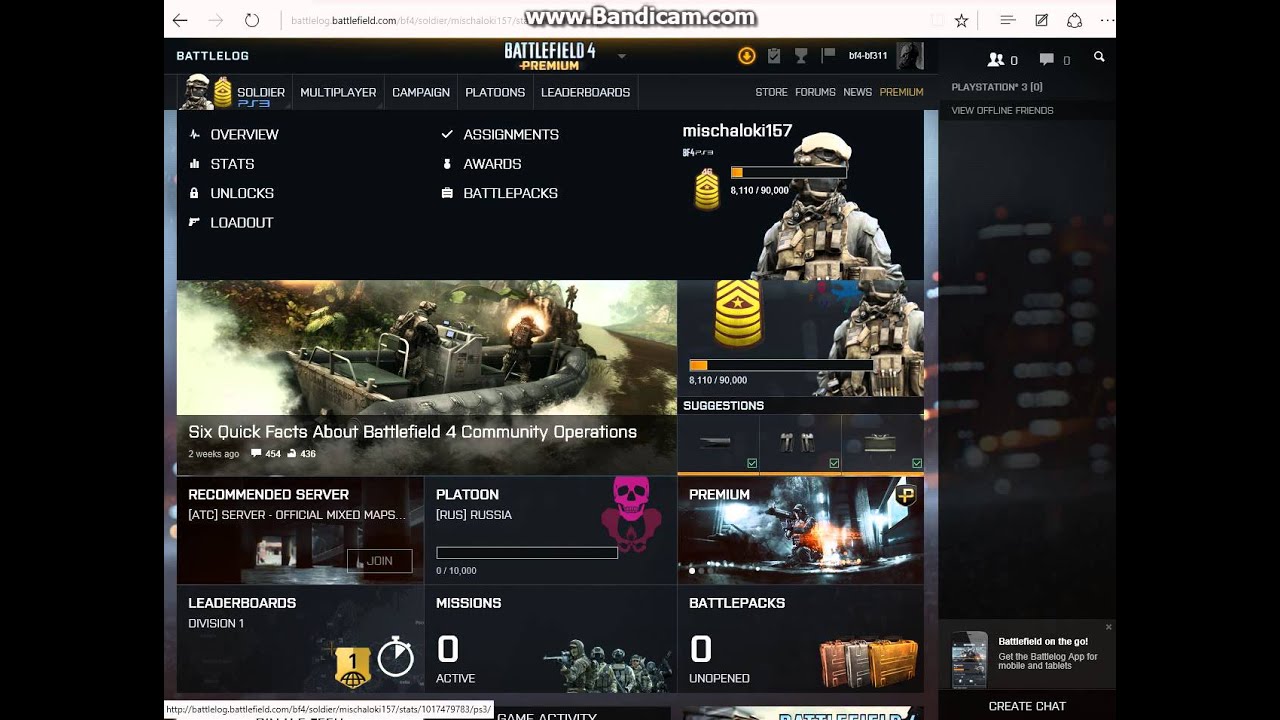Click the Create Chat button
Image resolution: width=1280 pixels, height=720 pixels.
click(x=1027, y=706)
